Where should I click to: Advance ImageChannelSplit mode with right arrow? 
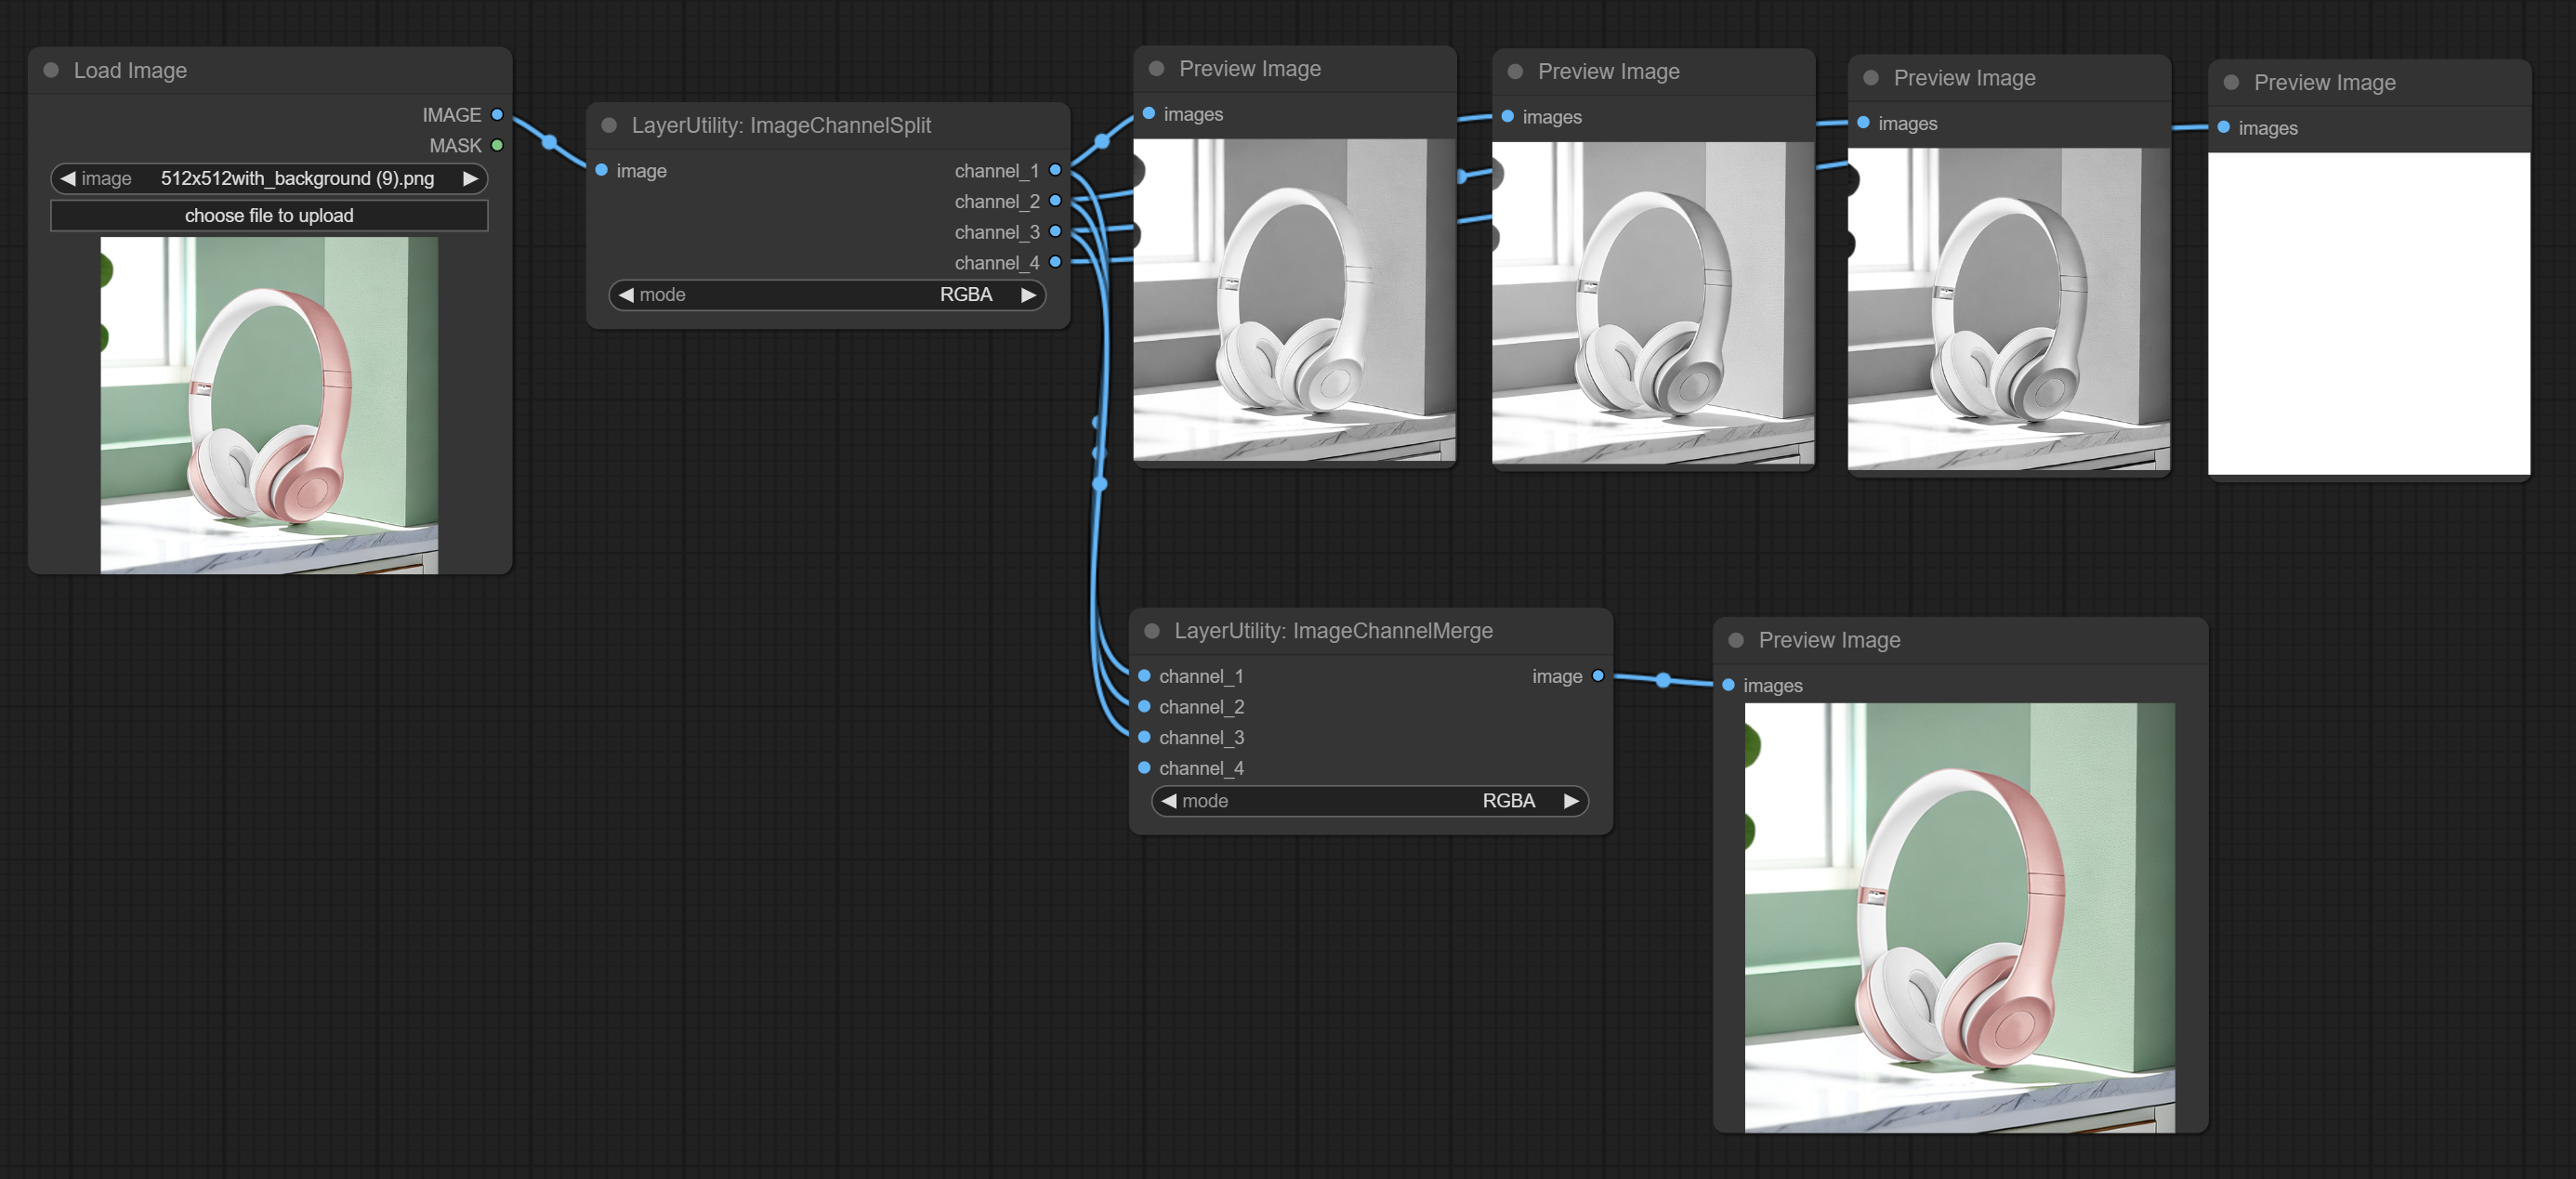point(1028,295)
